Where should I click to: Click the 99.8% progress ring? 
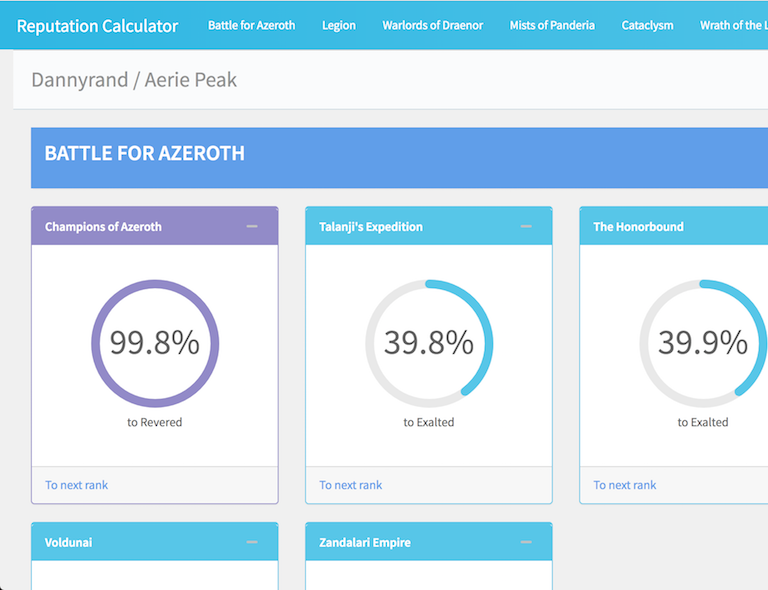pyautogui.click(x=155, y=343)
